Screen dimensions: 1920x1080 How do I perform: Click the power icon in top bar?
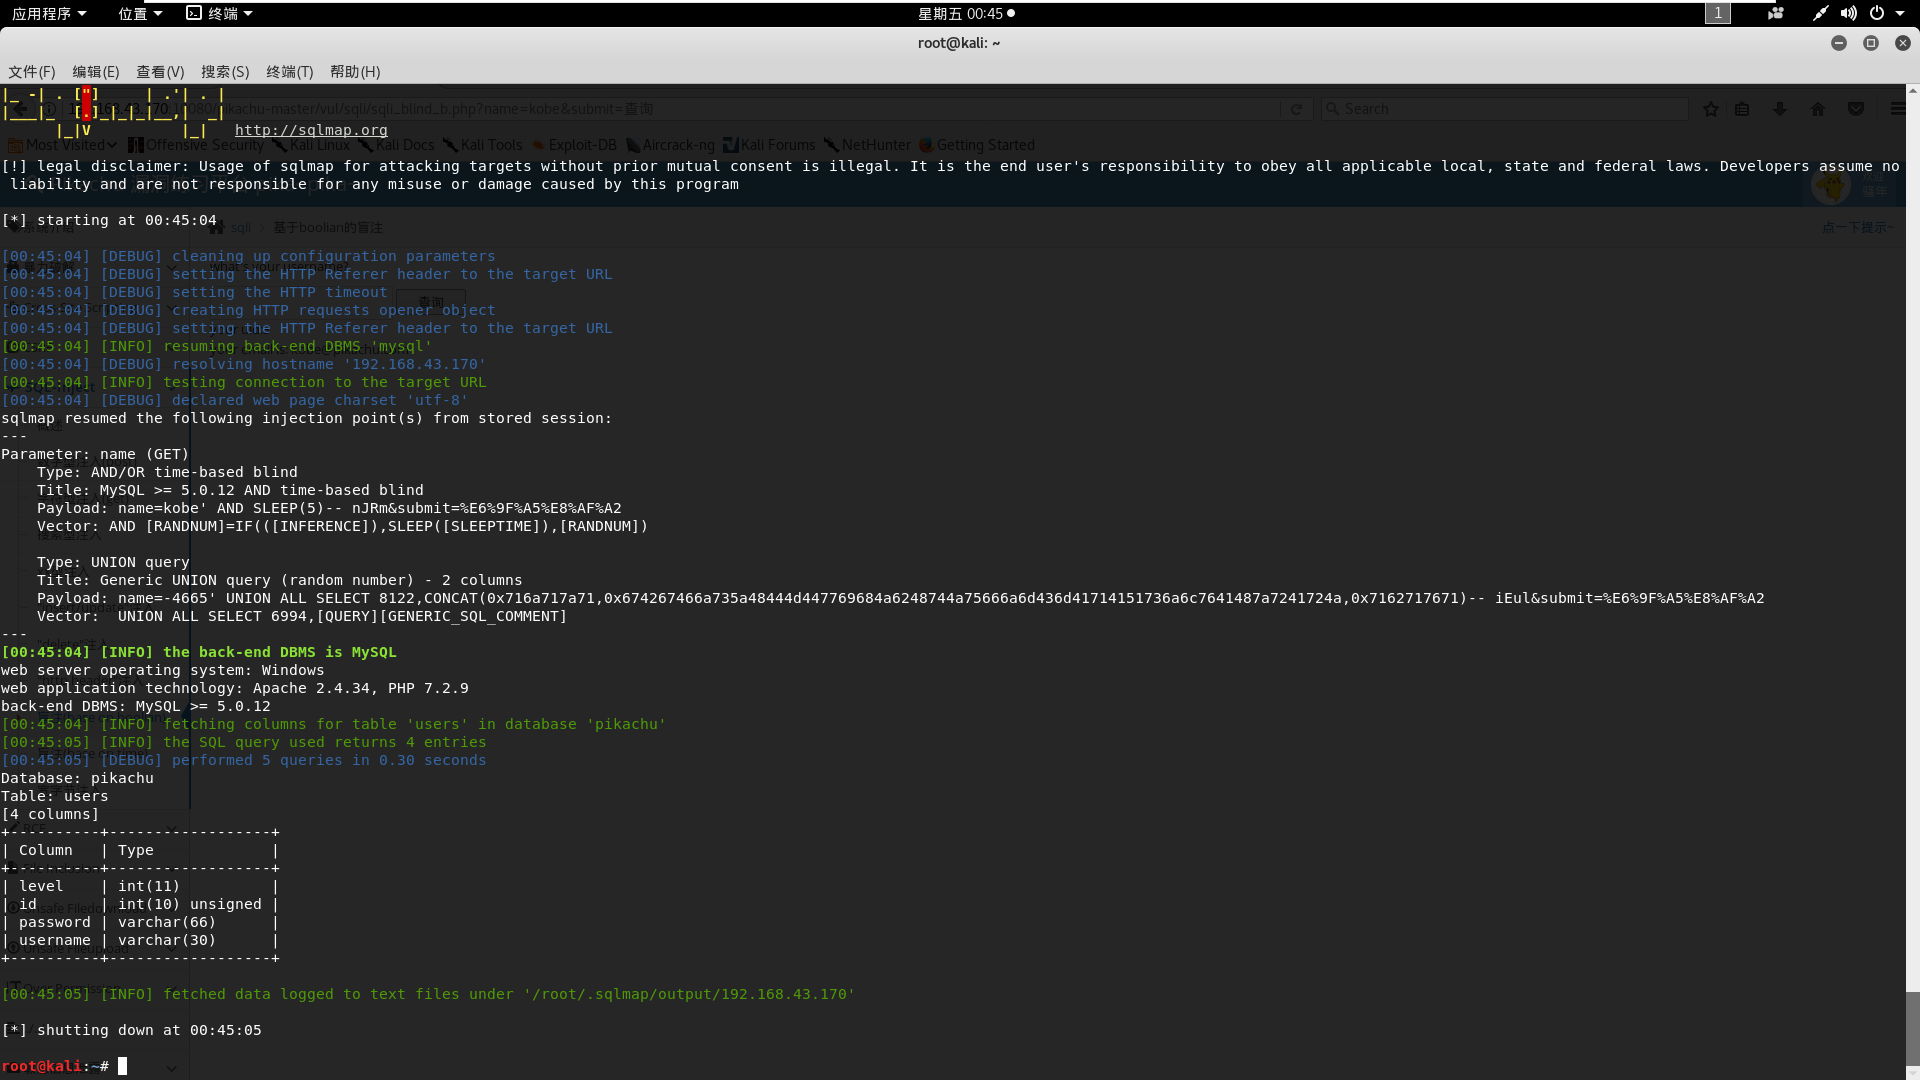1876,13
